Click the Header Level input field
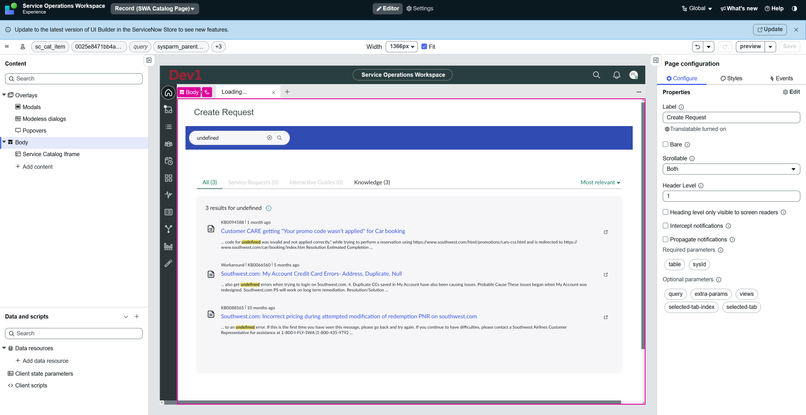Screen dimensions: 806x415 coord(731,196)
